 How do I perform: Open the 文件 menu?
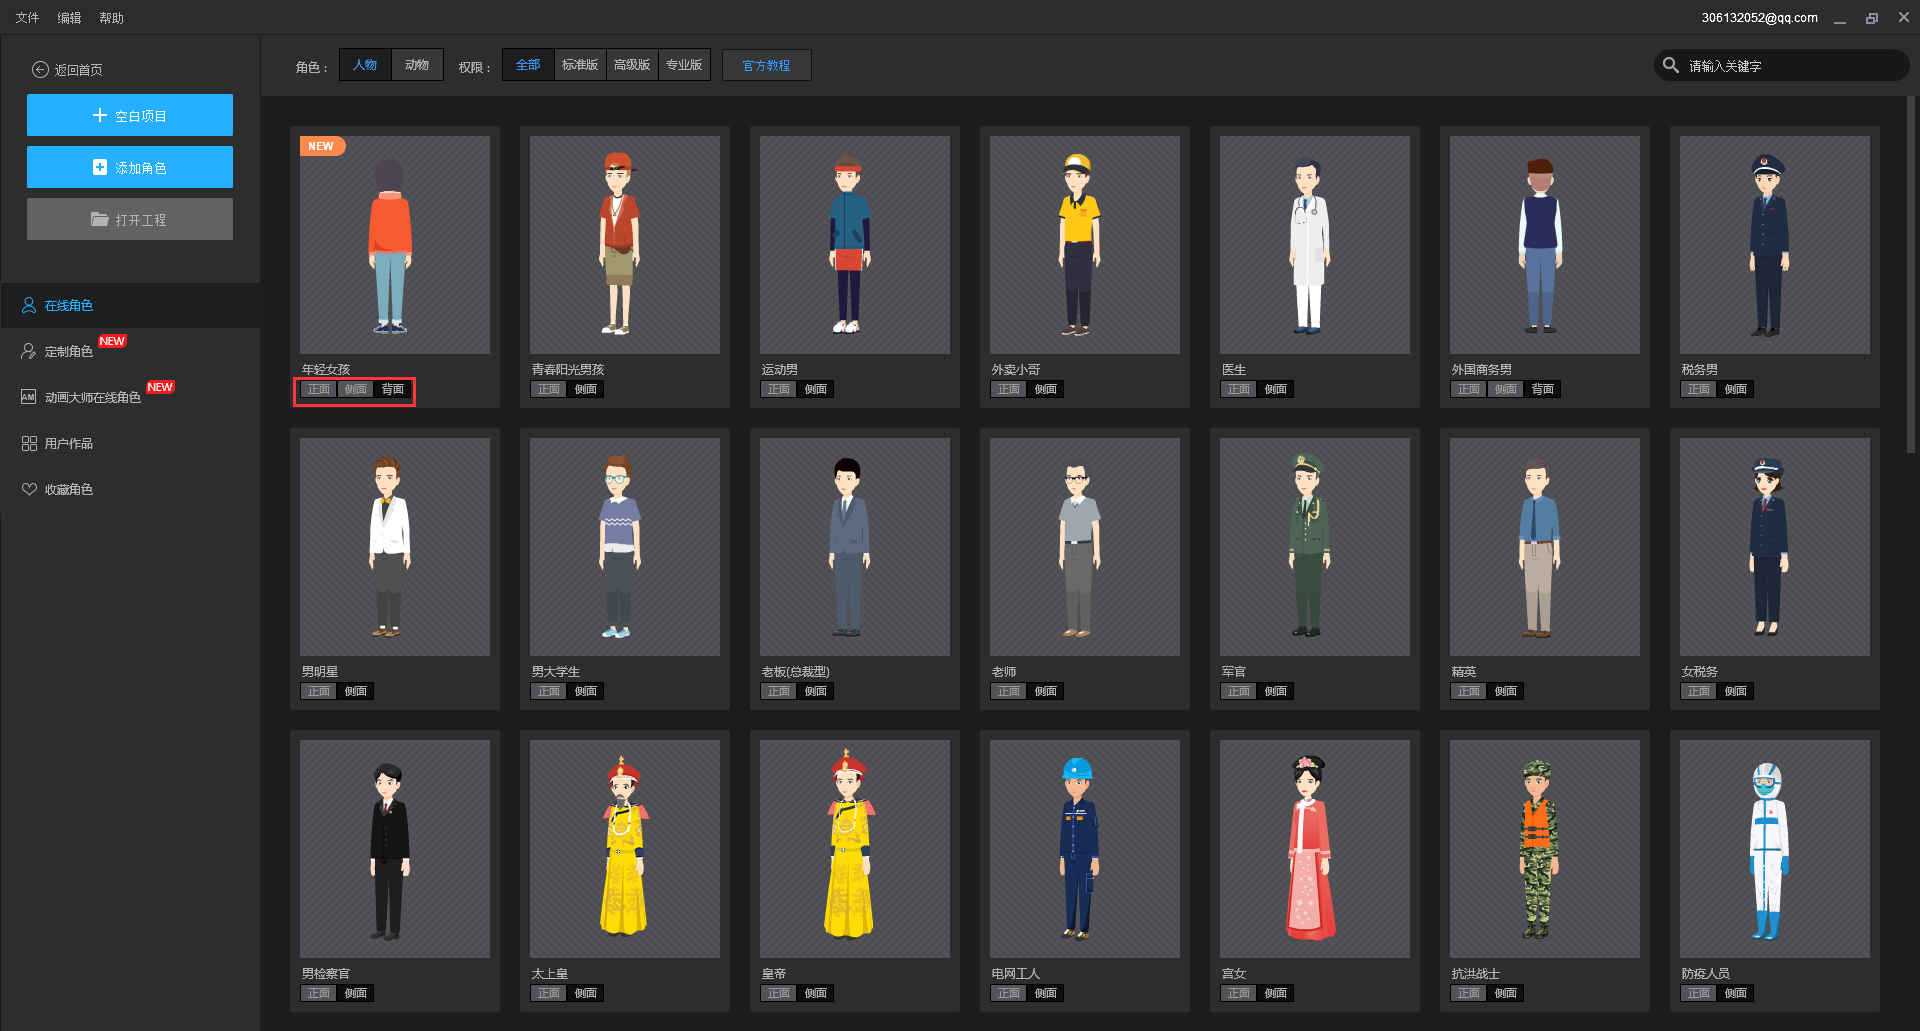(27, 17)
